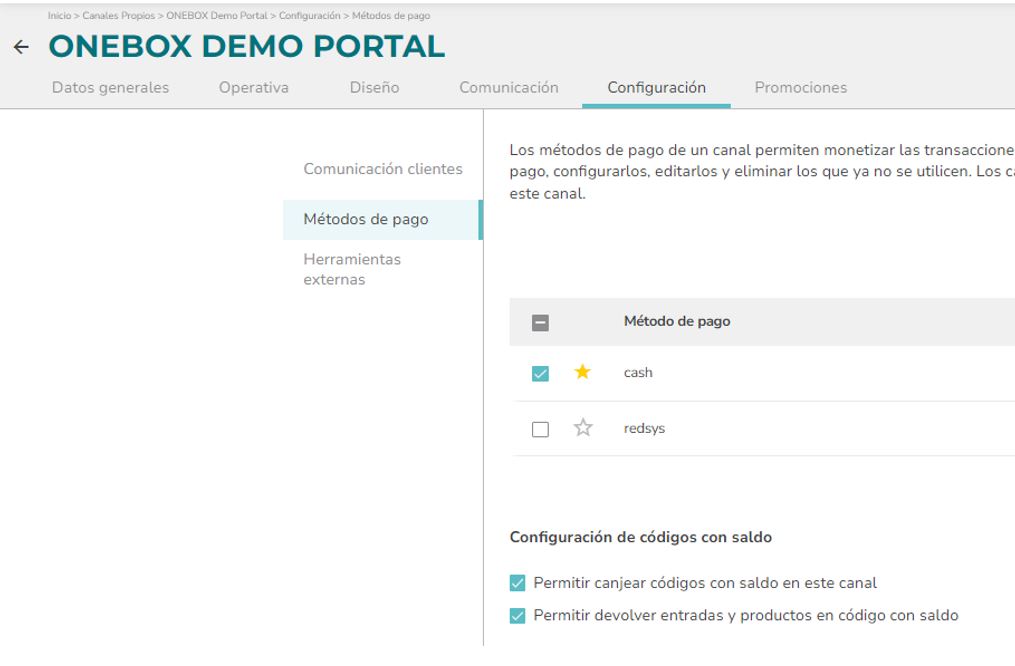The height and width of the screenshot is (666, 1015).
Task: Uncheck Permitir devolver entradas y productos checkbox
Action: click(x=517, y=616)
